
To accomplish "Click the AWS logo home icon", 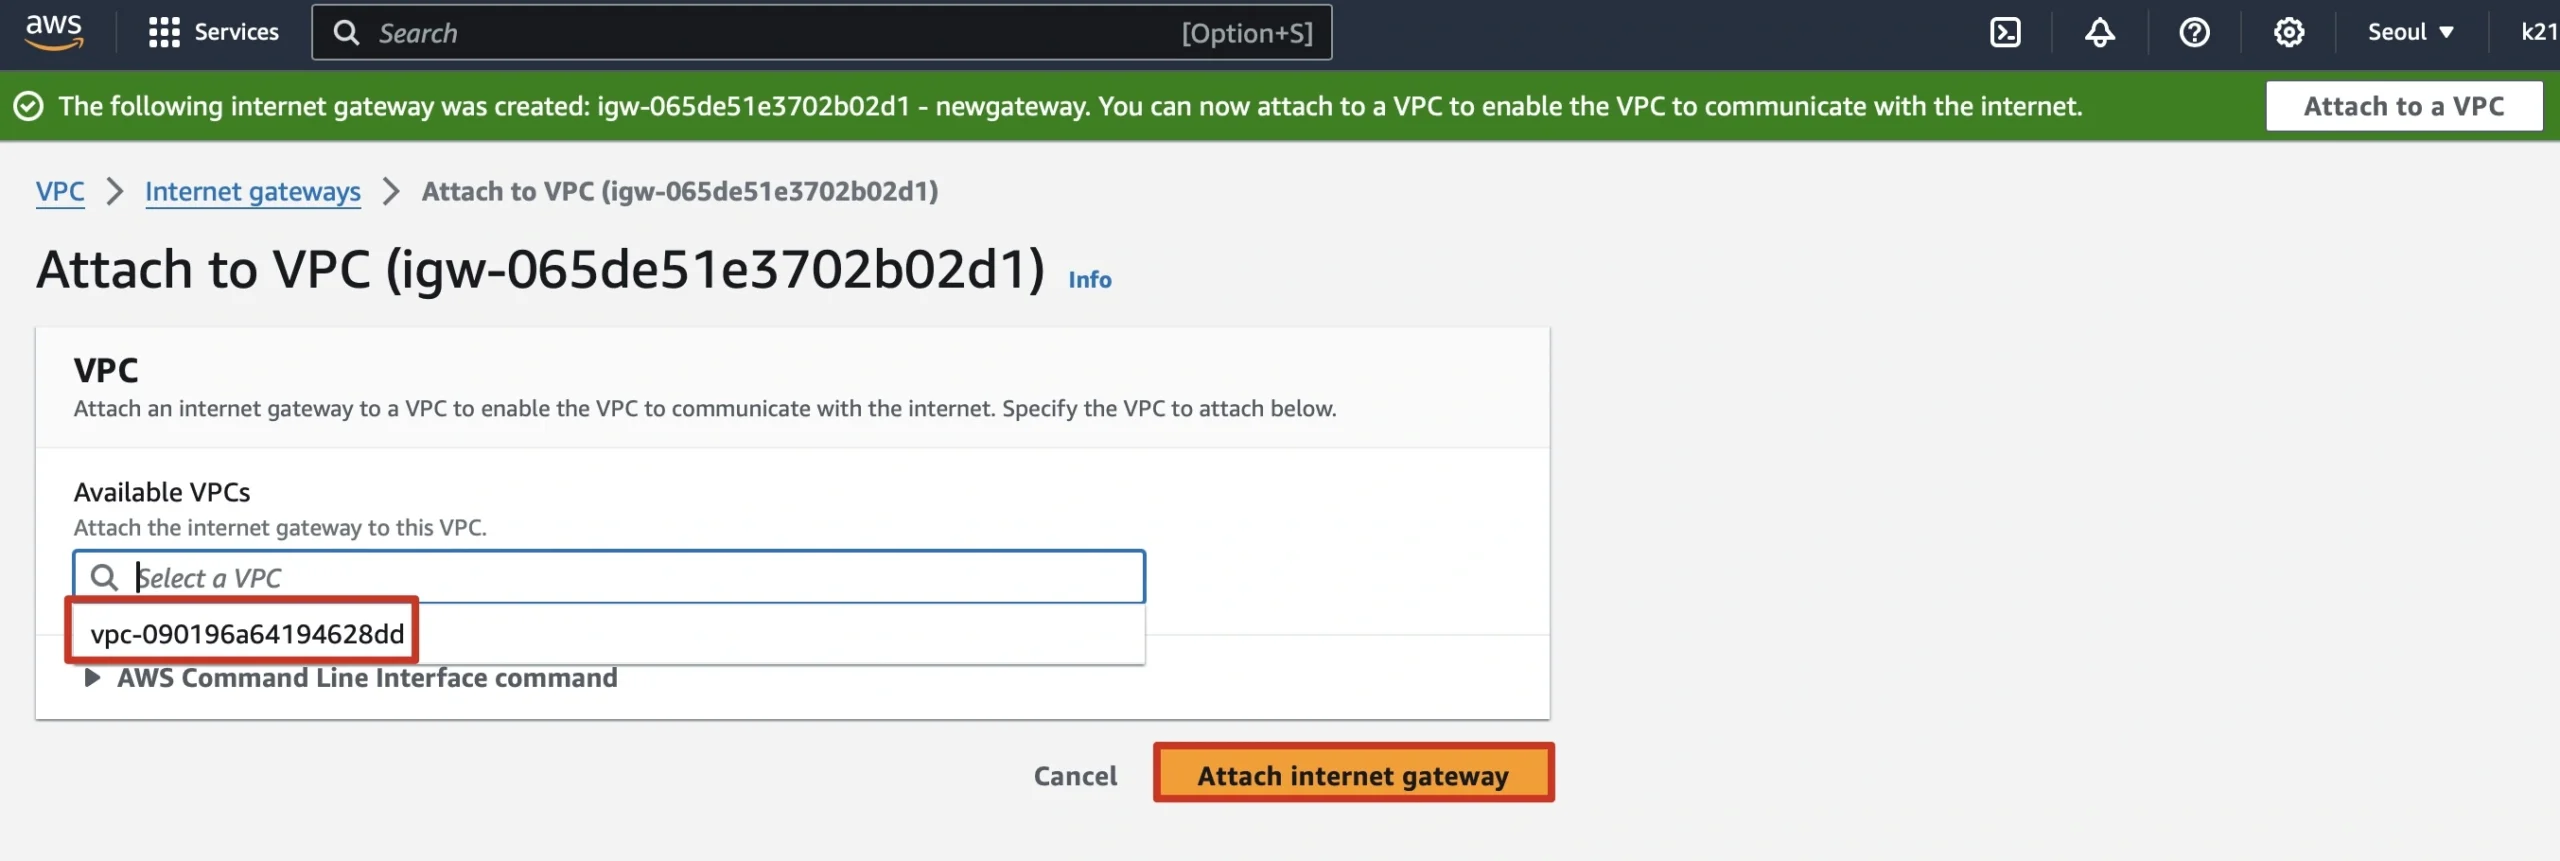I will click(54, 32).
